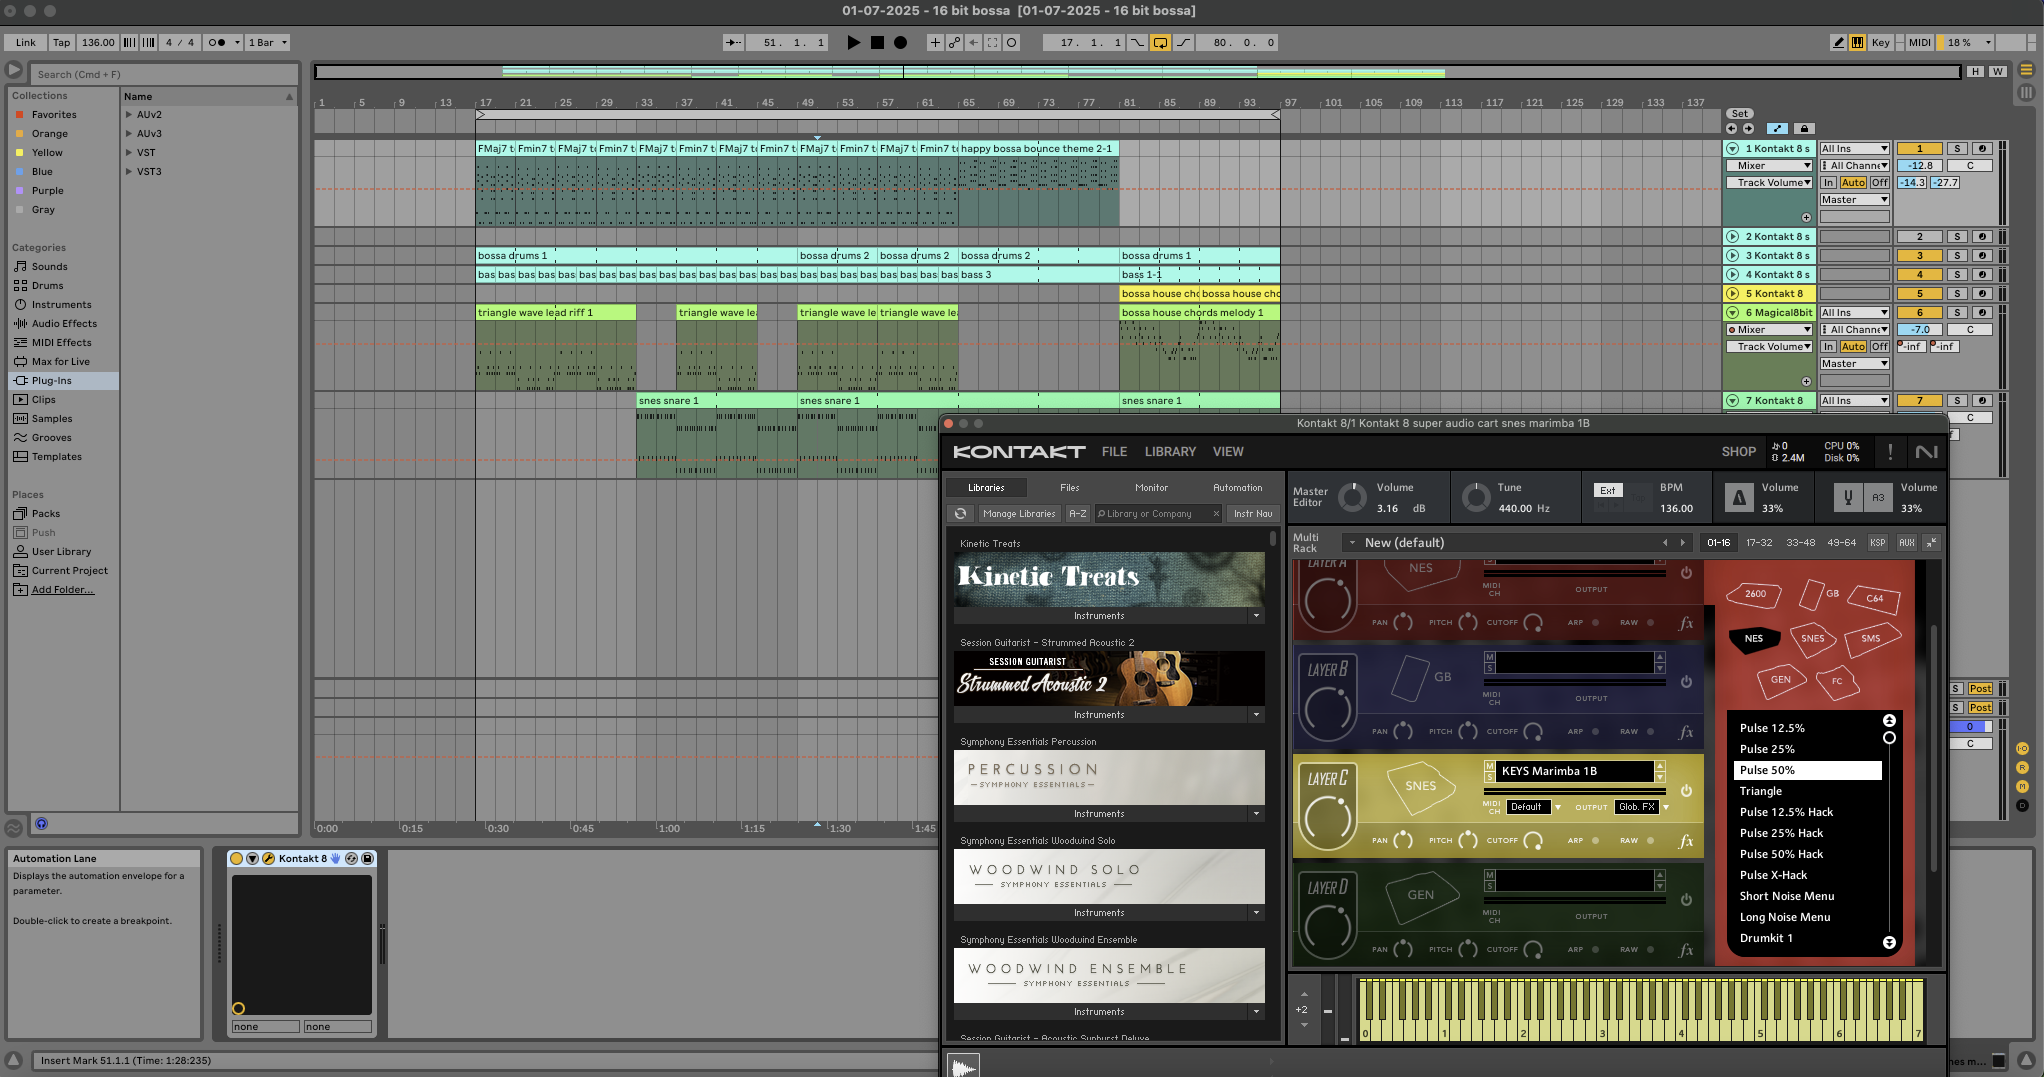Click the Add Folder link
The image size is (2044, 1077).
[x=62, y=590]
